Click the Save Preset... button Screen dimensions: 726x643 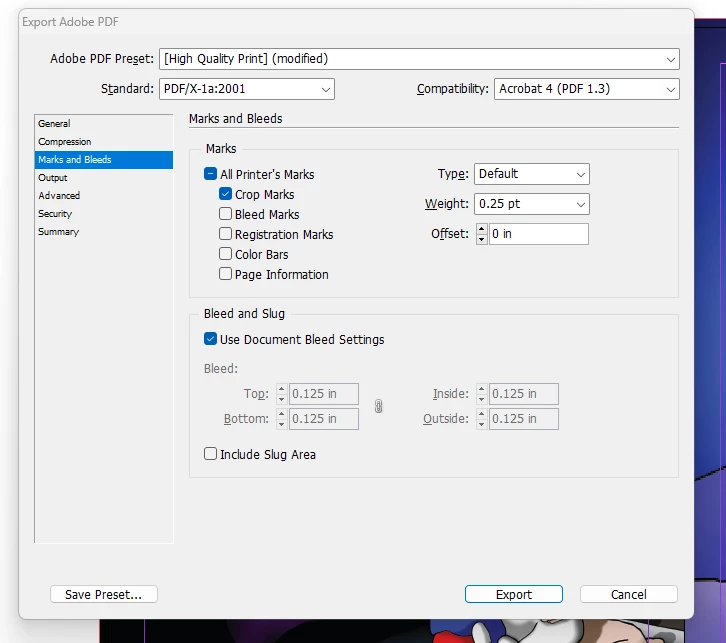tap(104, 594)
